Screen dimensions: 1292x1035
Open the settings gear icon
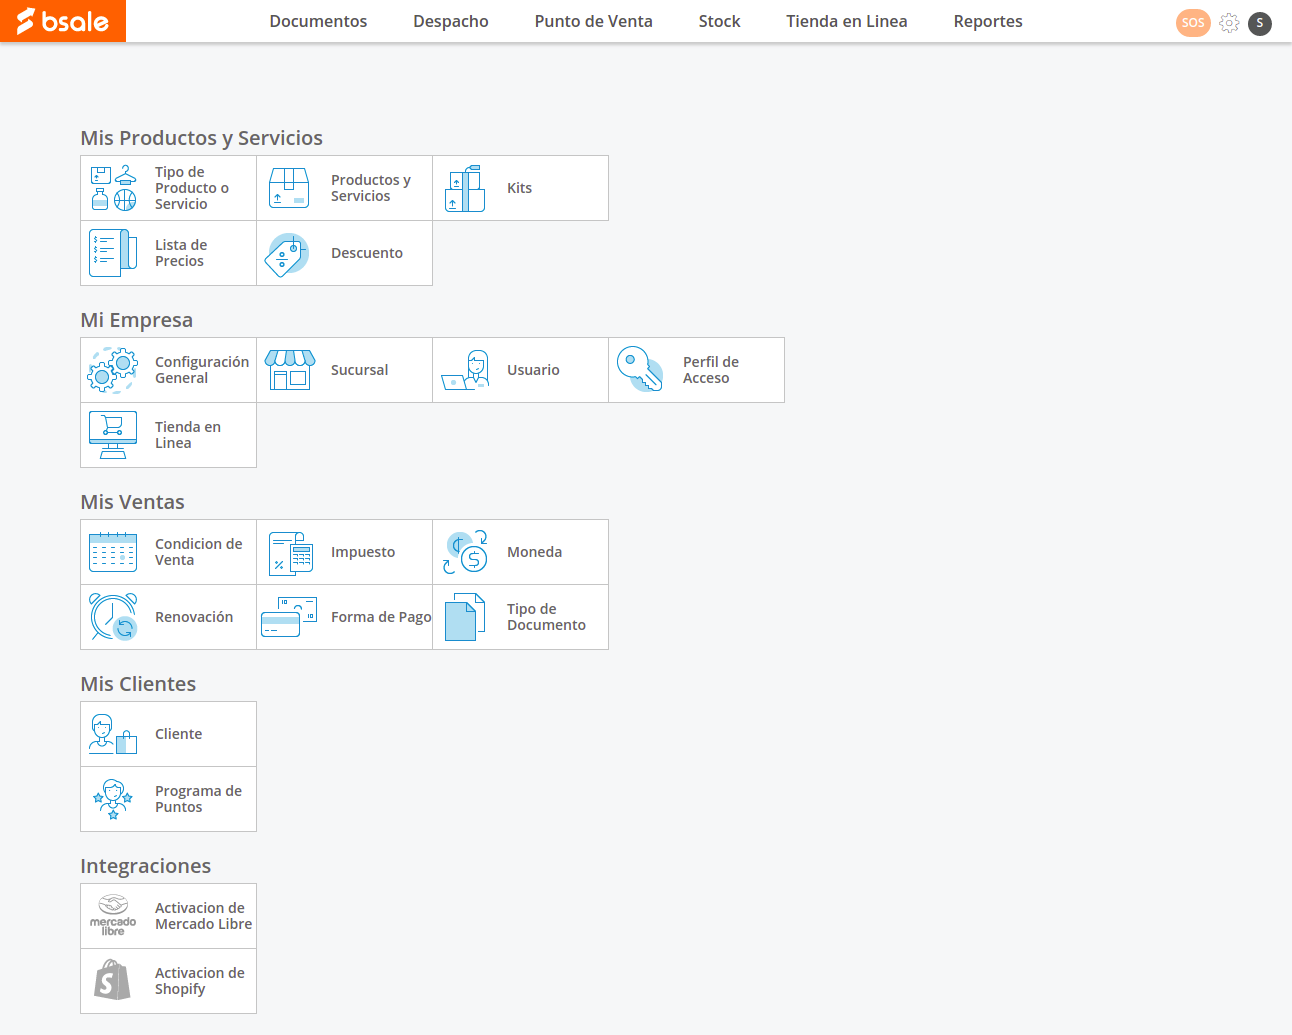[1229, 23]
